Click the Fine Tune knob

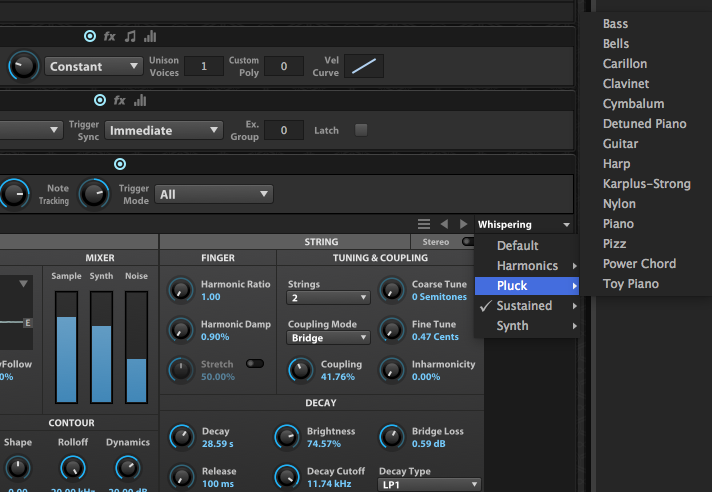click(391, 330)
